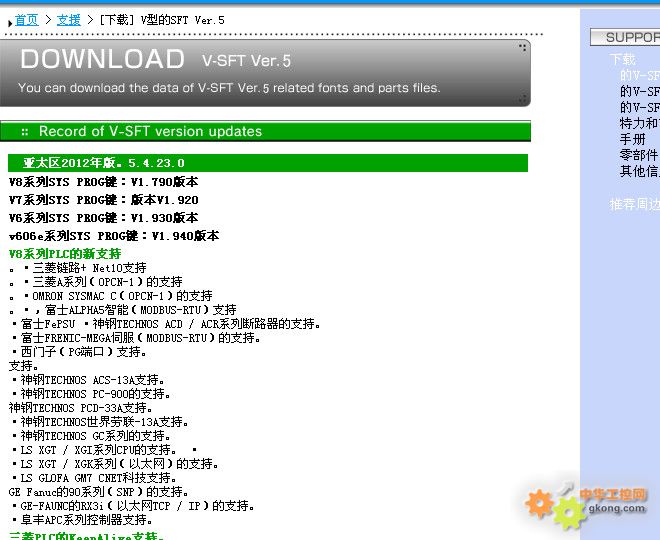This screenshot has width=660, height=540.
Task: Click the SUPPORT sidebar header button
Action: 625,37
